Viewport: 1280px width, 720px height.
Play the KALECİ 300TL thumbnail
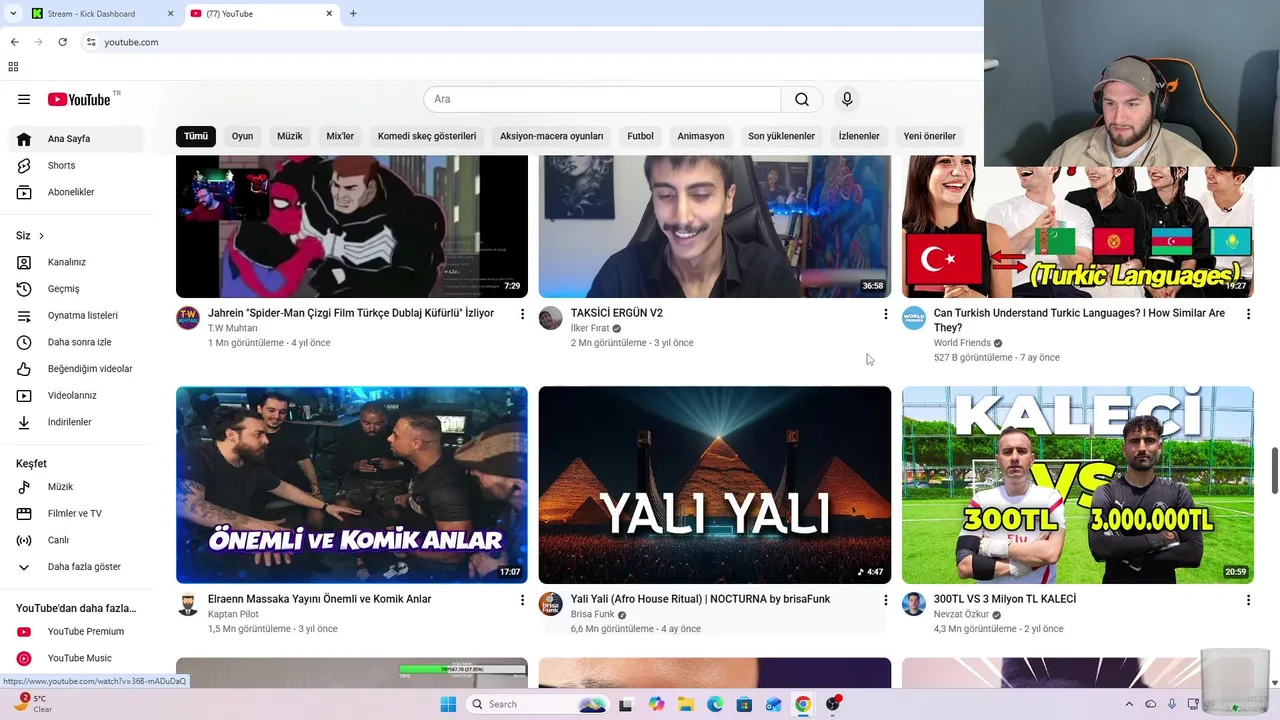point(1078,485)
